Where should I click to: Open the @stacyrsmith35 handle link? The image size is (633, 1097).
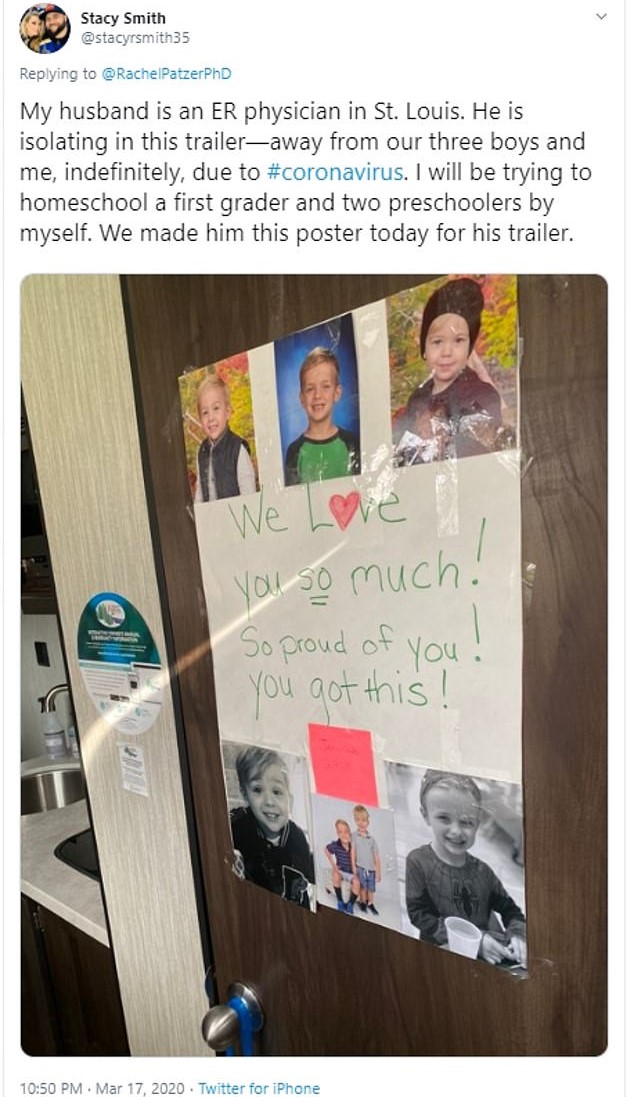[x=135, y=38]
